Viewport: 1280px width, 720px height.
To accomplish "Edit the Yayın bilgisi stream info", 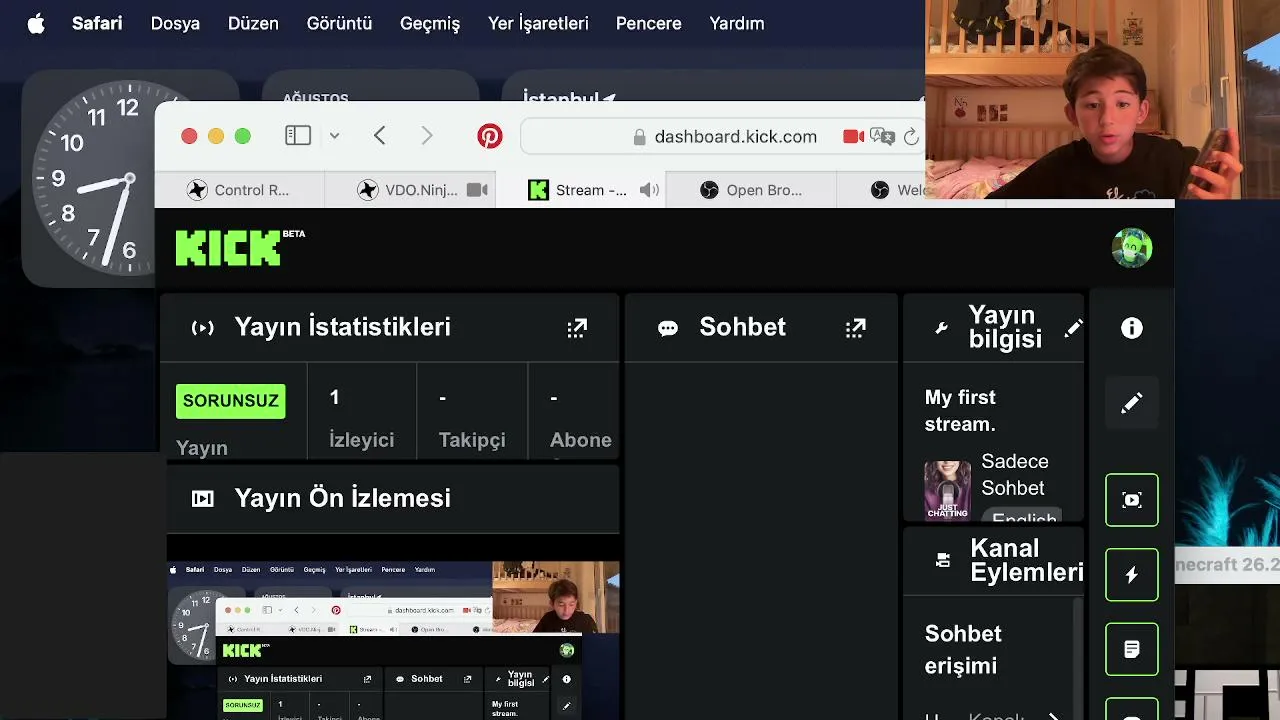I will 1073,328.
